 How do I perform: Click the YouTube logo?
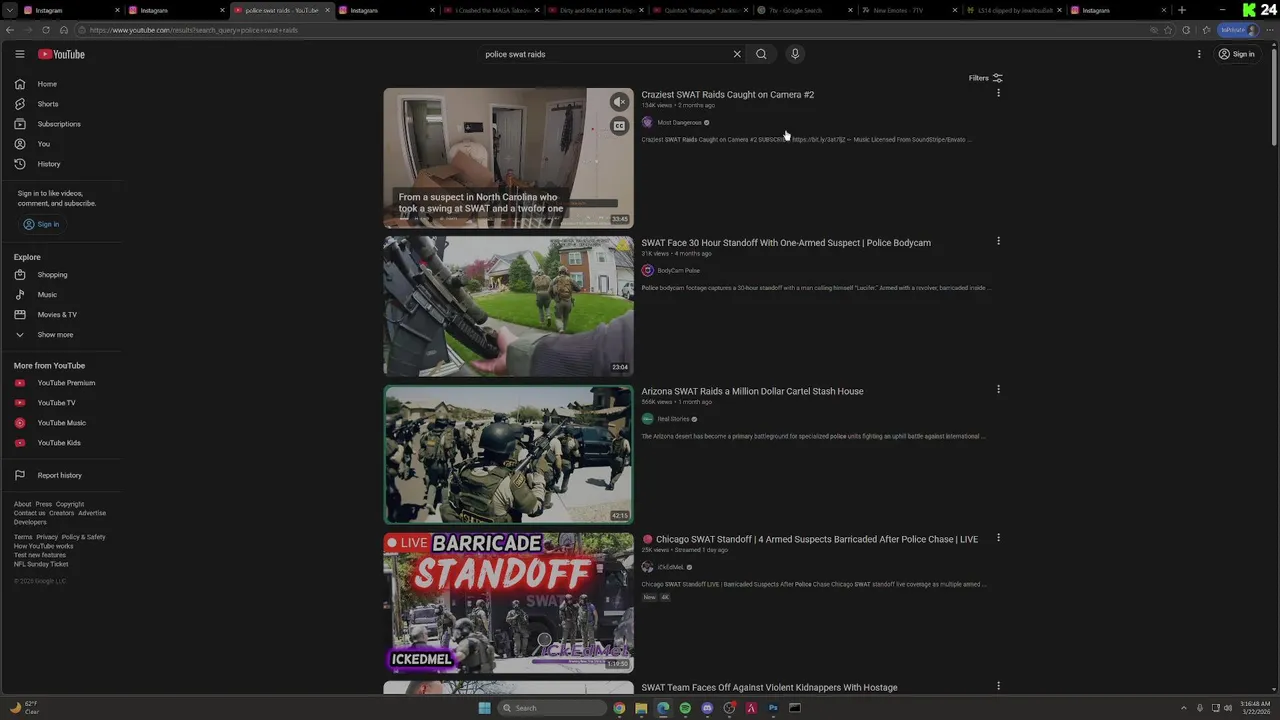61,54
